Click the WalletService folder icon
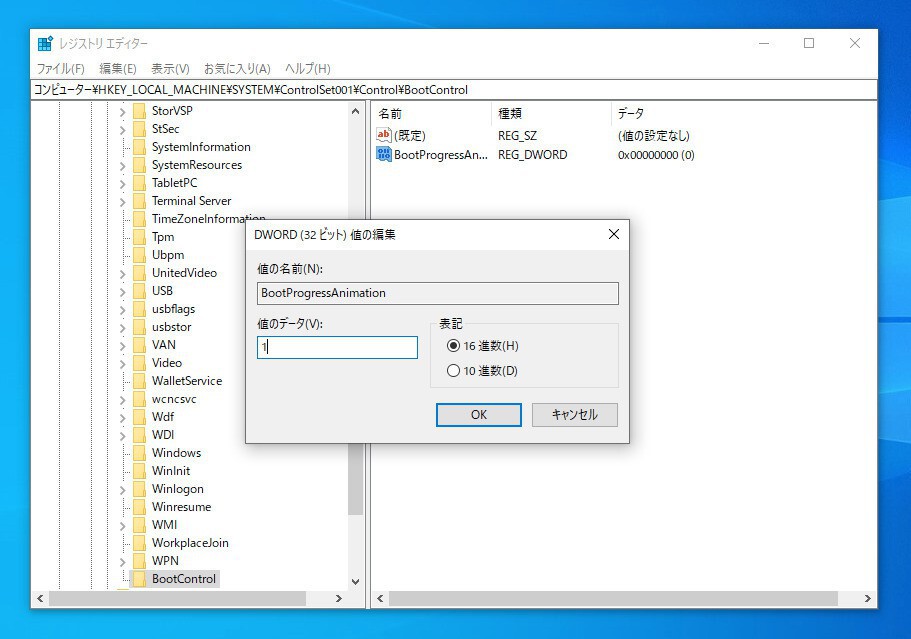 [139, 381]
